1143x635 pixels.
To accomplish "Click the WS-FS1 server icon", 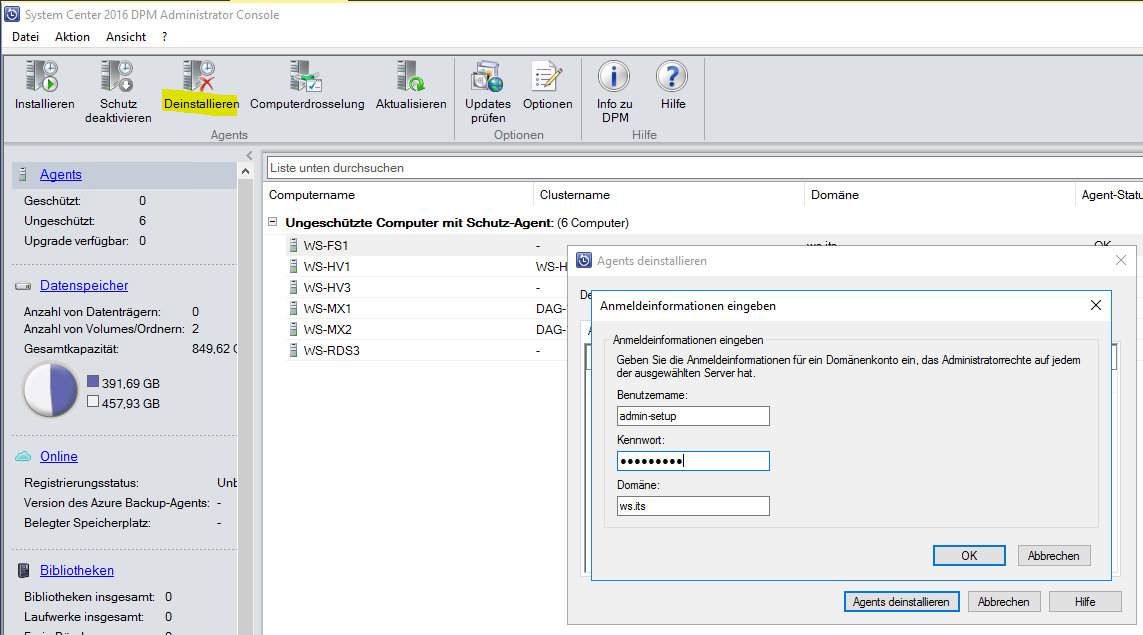I will pos(293,246).
